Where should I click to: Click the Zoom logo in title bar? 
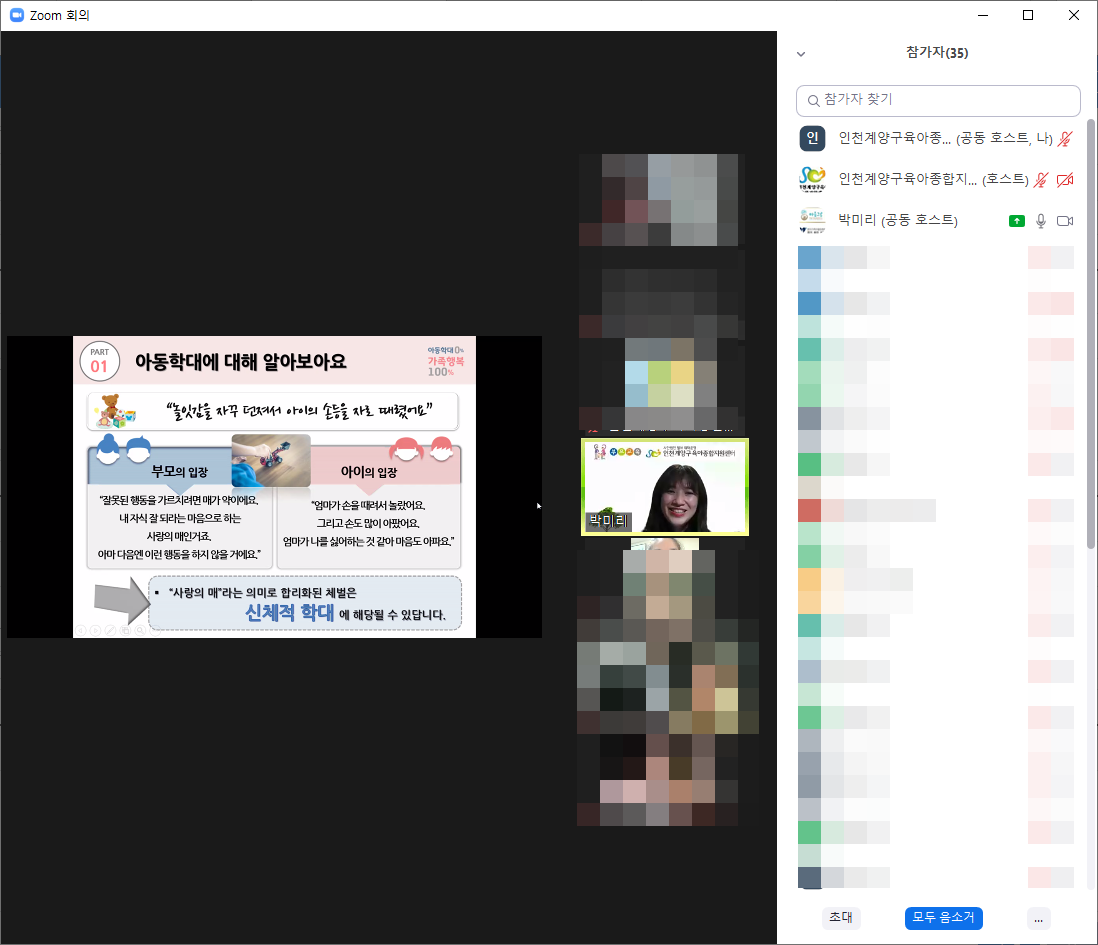16,15
